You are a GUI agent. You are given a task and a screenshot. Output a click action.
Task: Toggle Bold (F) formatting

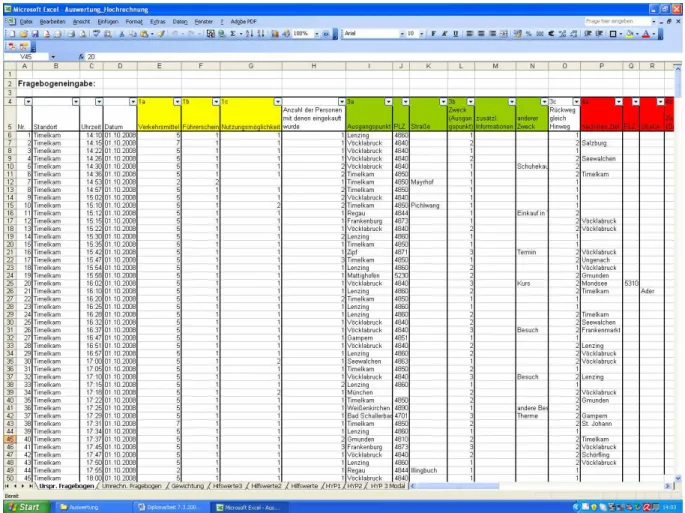(x=433, y=34)
